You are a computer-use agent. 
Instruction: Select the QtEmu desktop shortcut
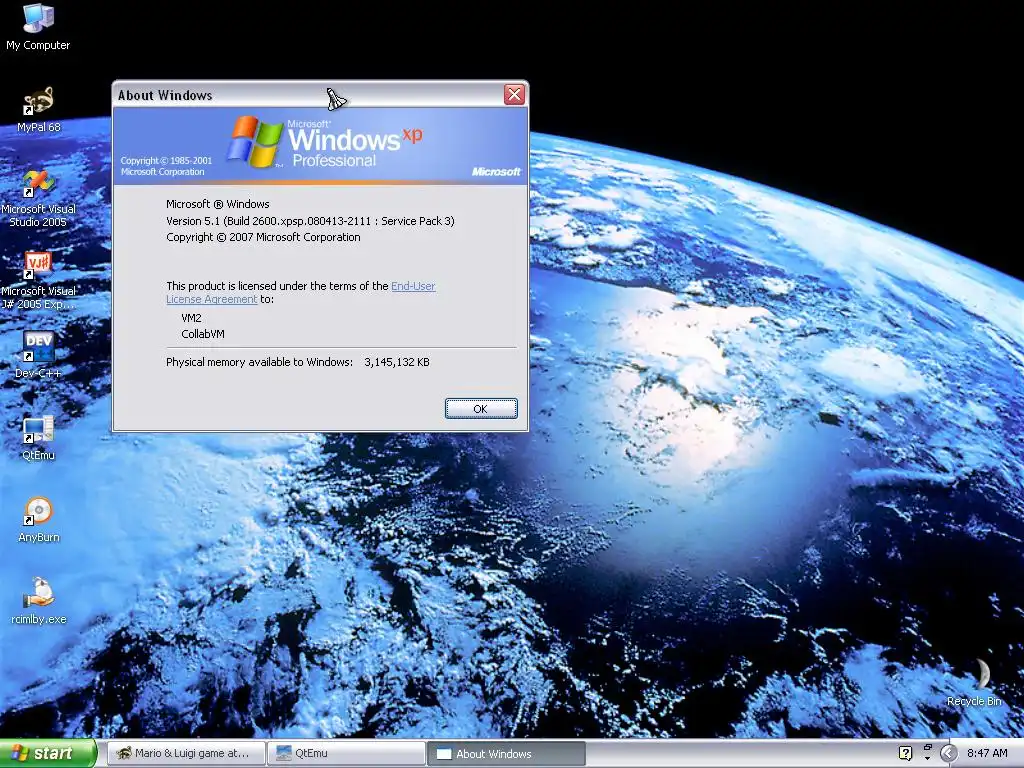[x=38, y=438]
